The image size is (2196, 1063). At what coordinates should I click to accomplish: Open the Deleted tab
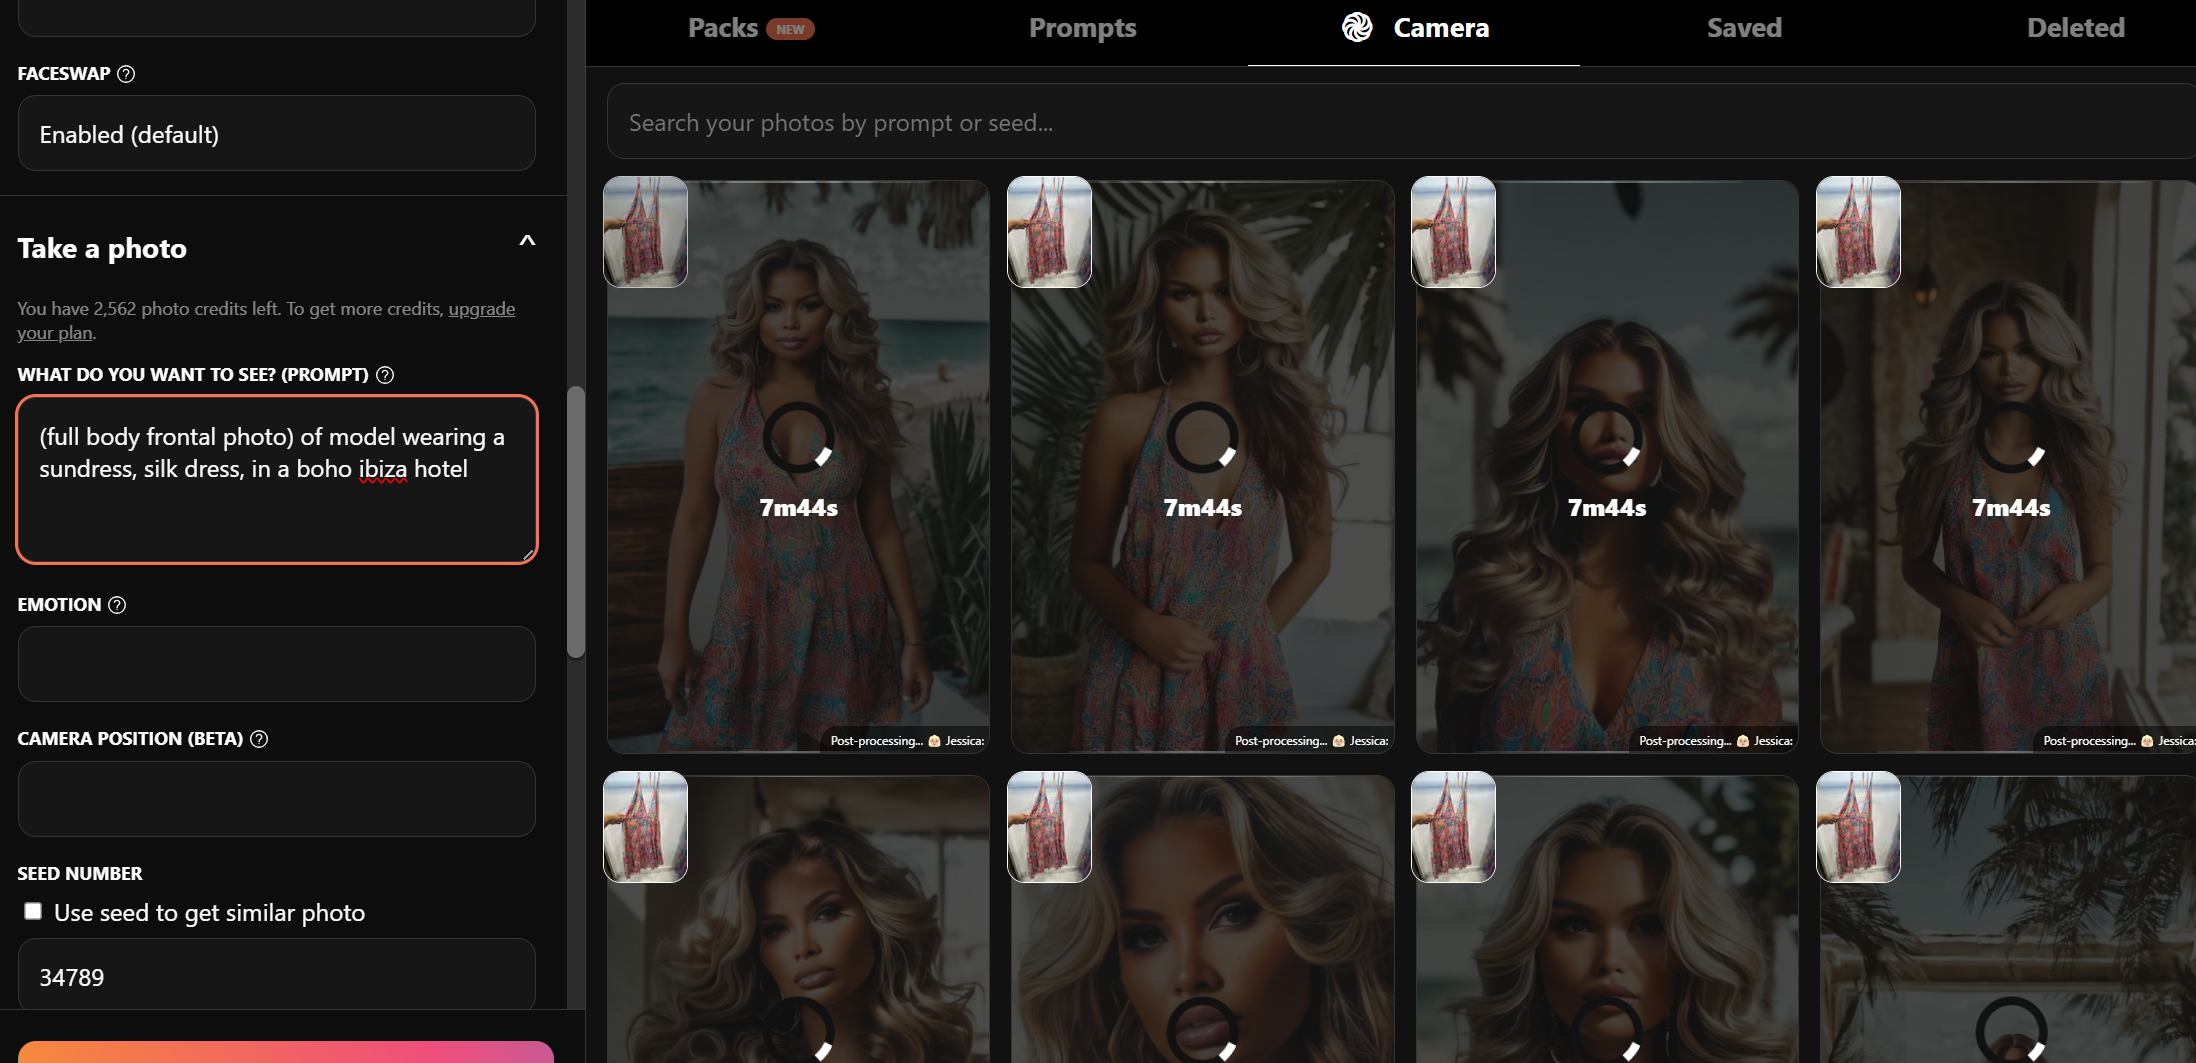coord(2075,28)
